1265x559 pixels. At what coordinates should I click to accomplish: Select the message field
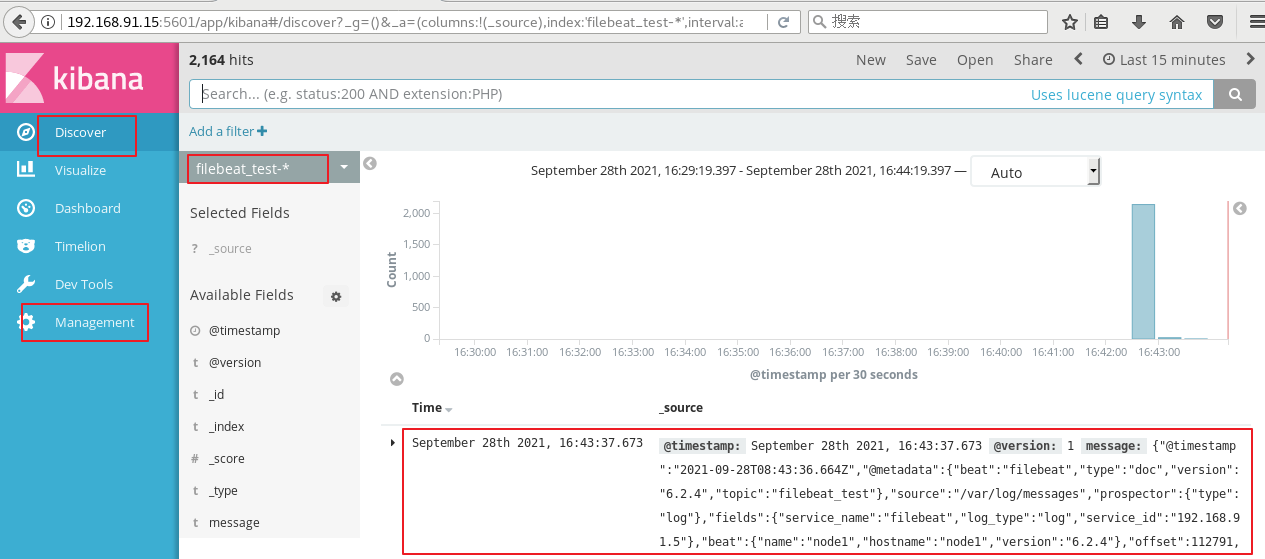[234, 523]
